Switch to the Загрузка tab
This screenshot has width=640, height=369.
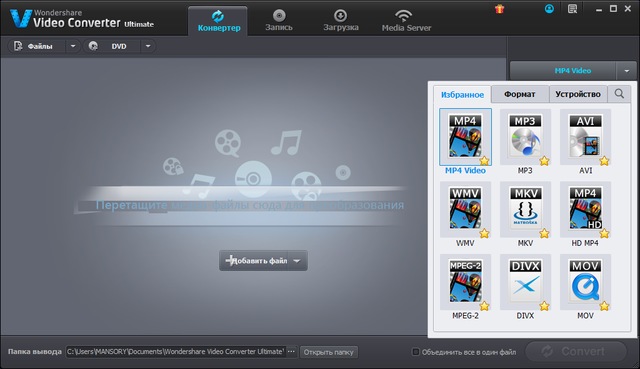341,21
